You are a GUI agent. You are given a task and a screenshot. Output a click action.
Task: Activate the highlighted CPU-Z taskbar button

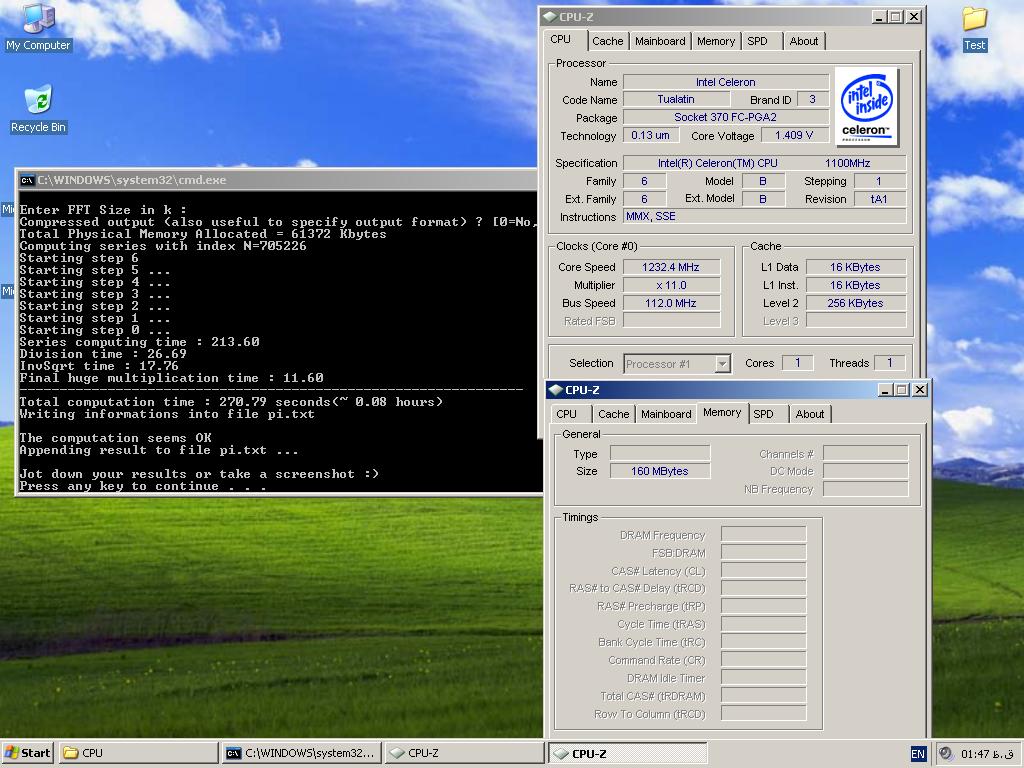coord(627,753)
